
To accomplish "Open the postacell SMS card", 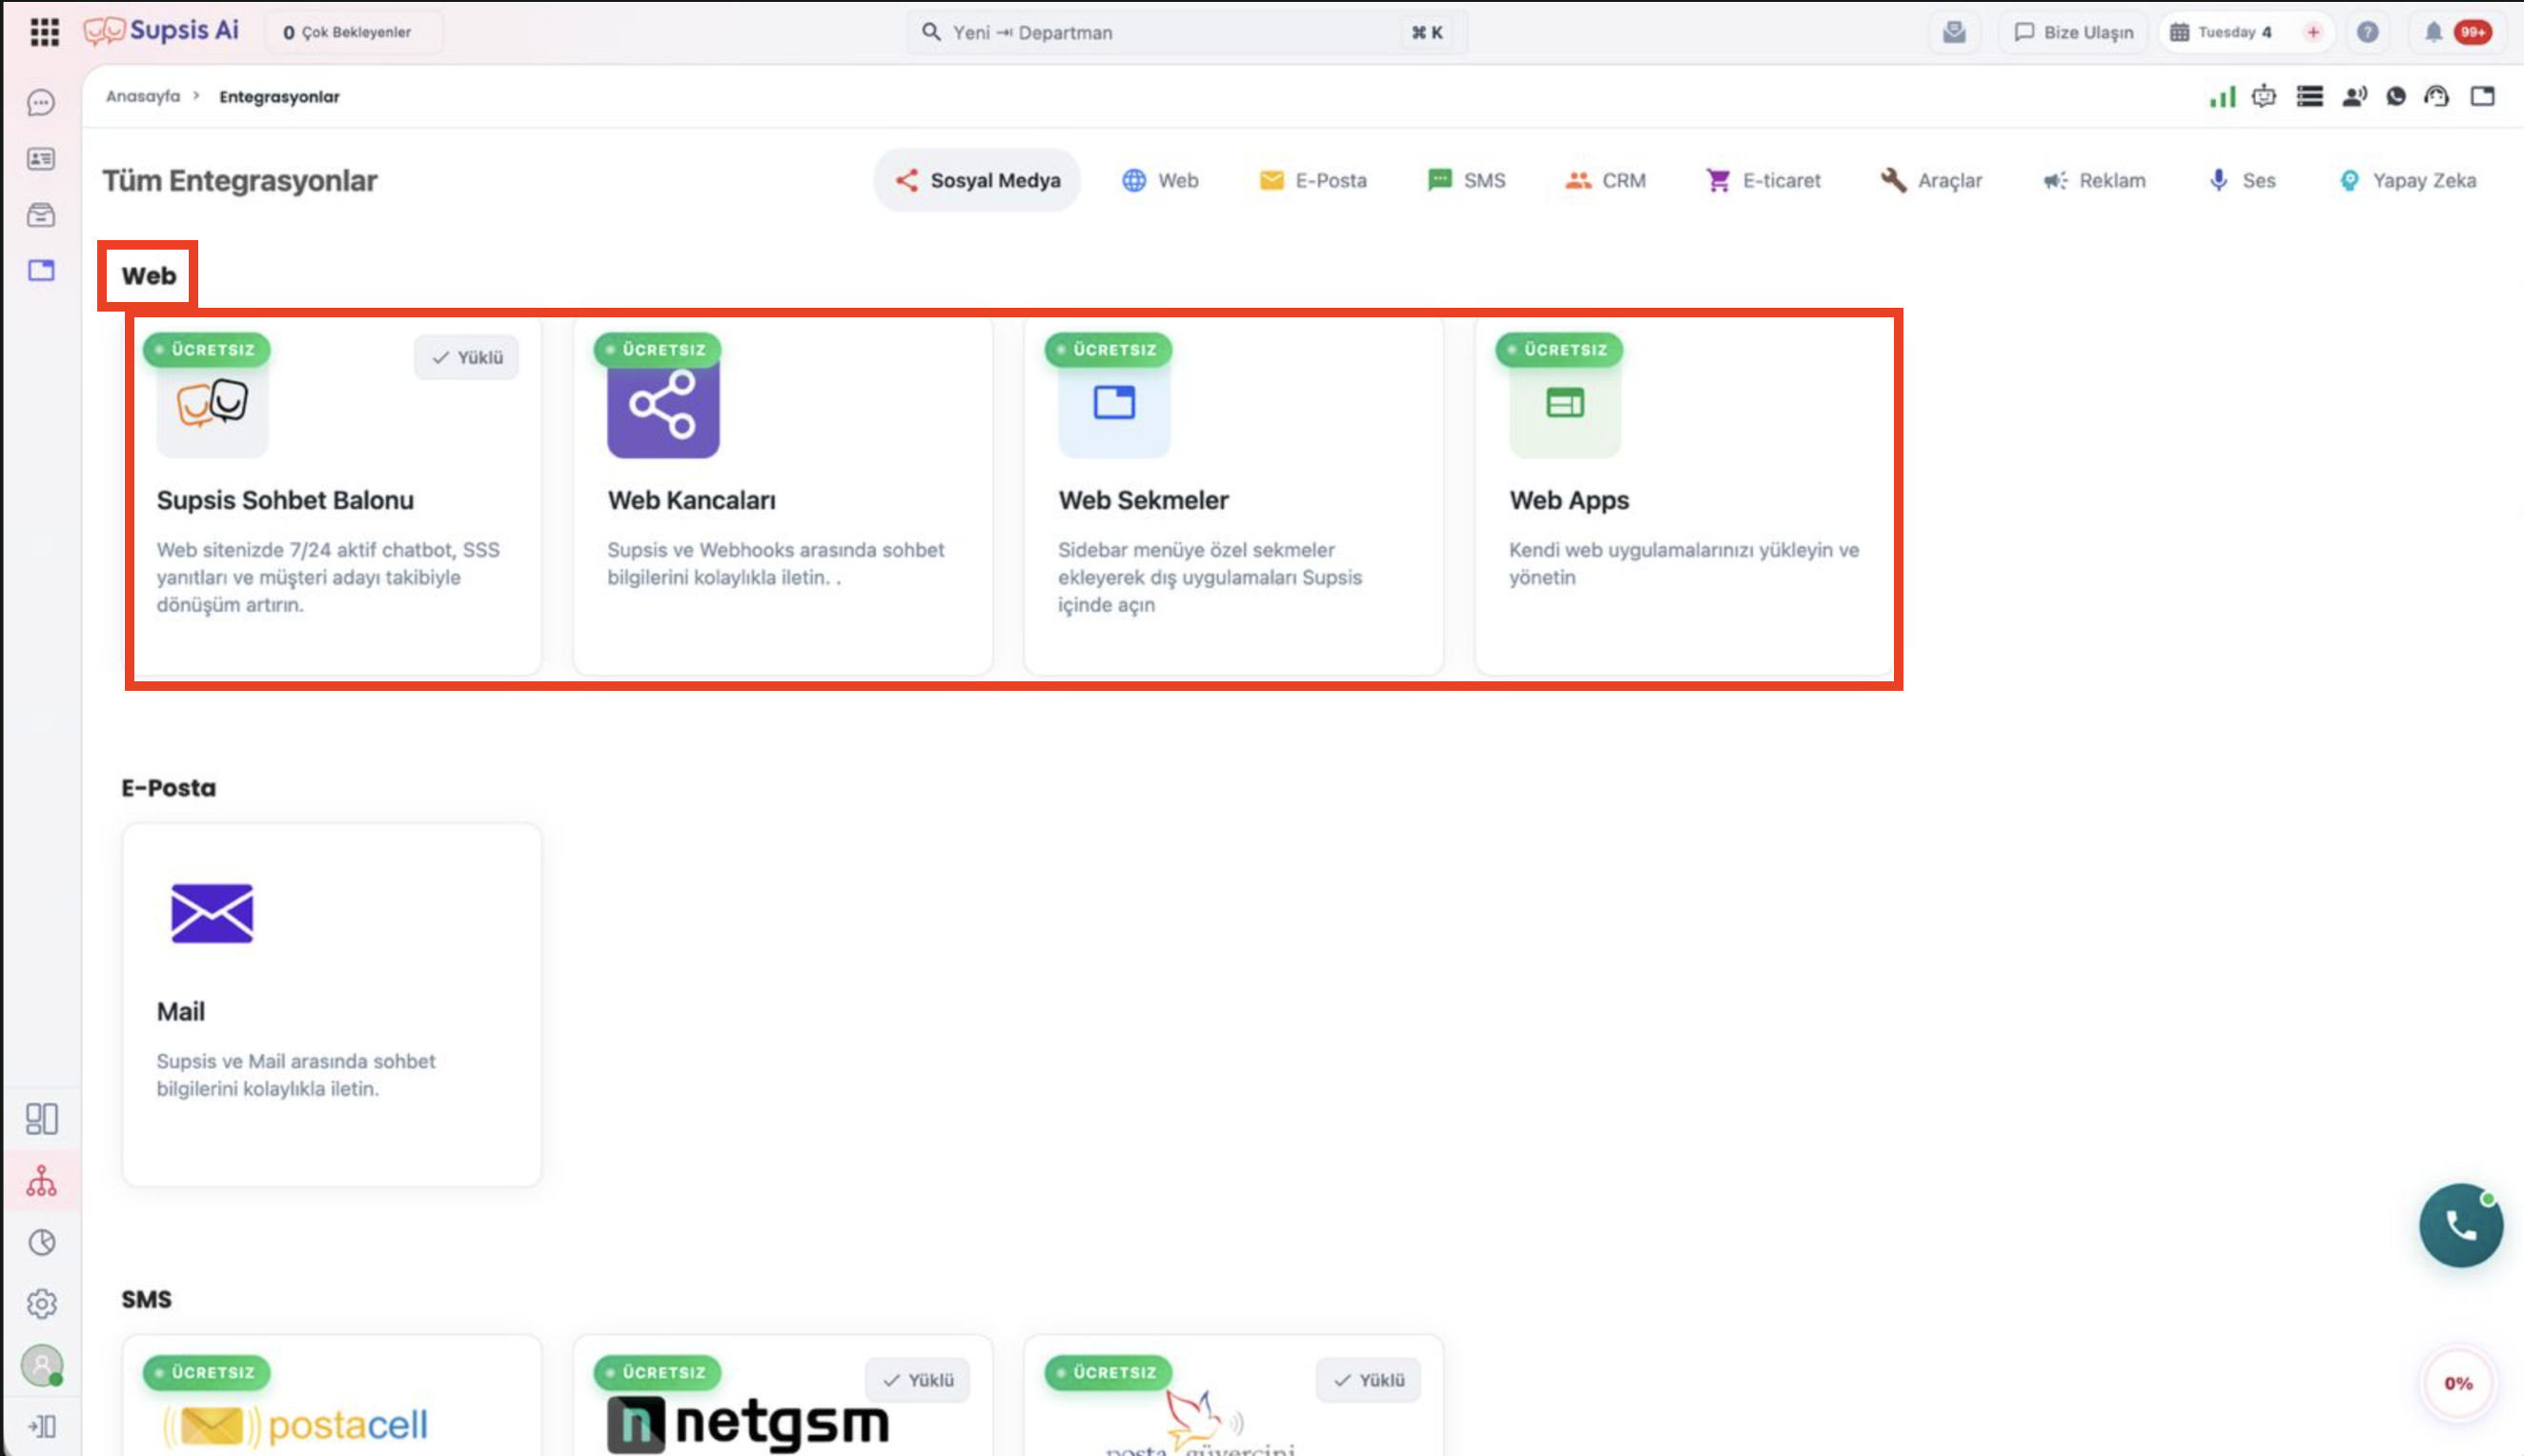I will coord(332,1395).
